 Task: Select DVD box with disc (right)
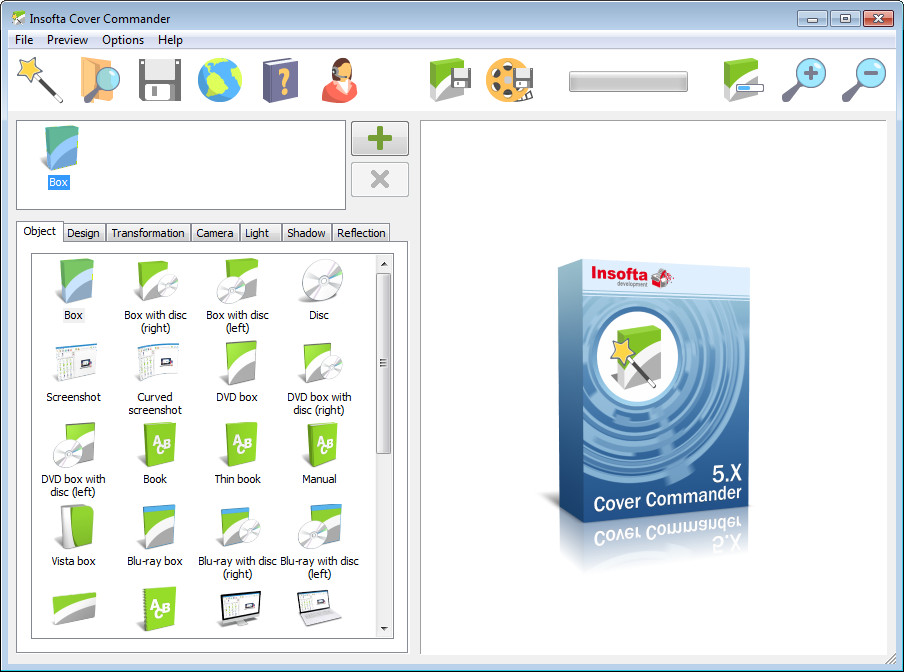click(319, 379)
